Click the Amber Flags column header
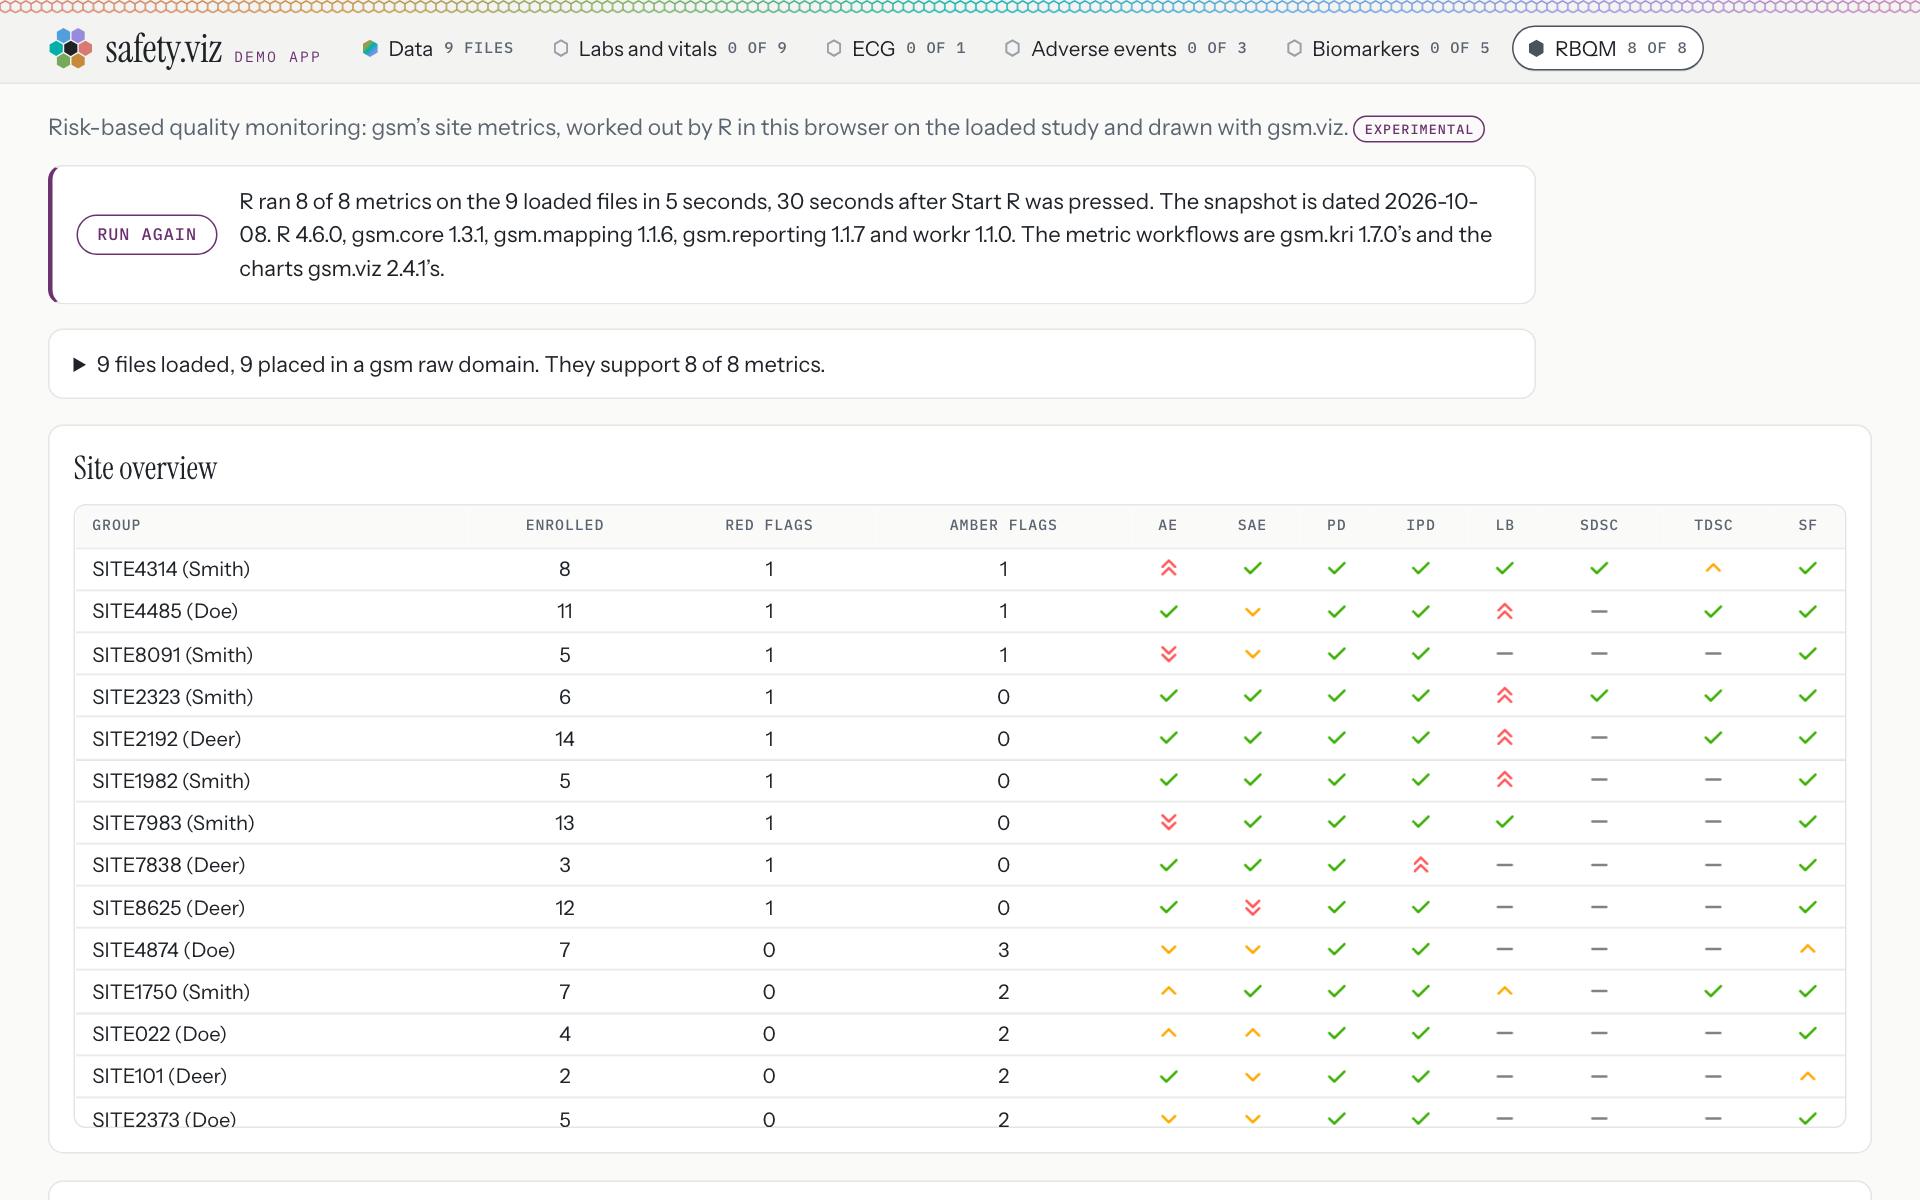 pyautogui.click(x=1003, y=525)
